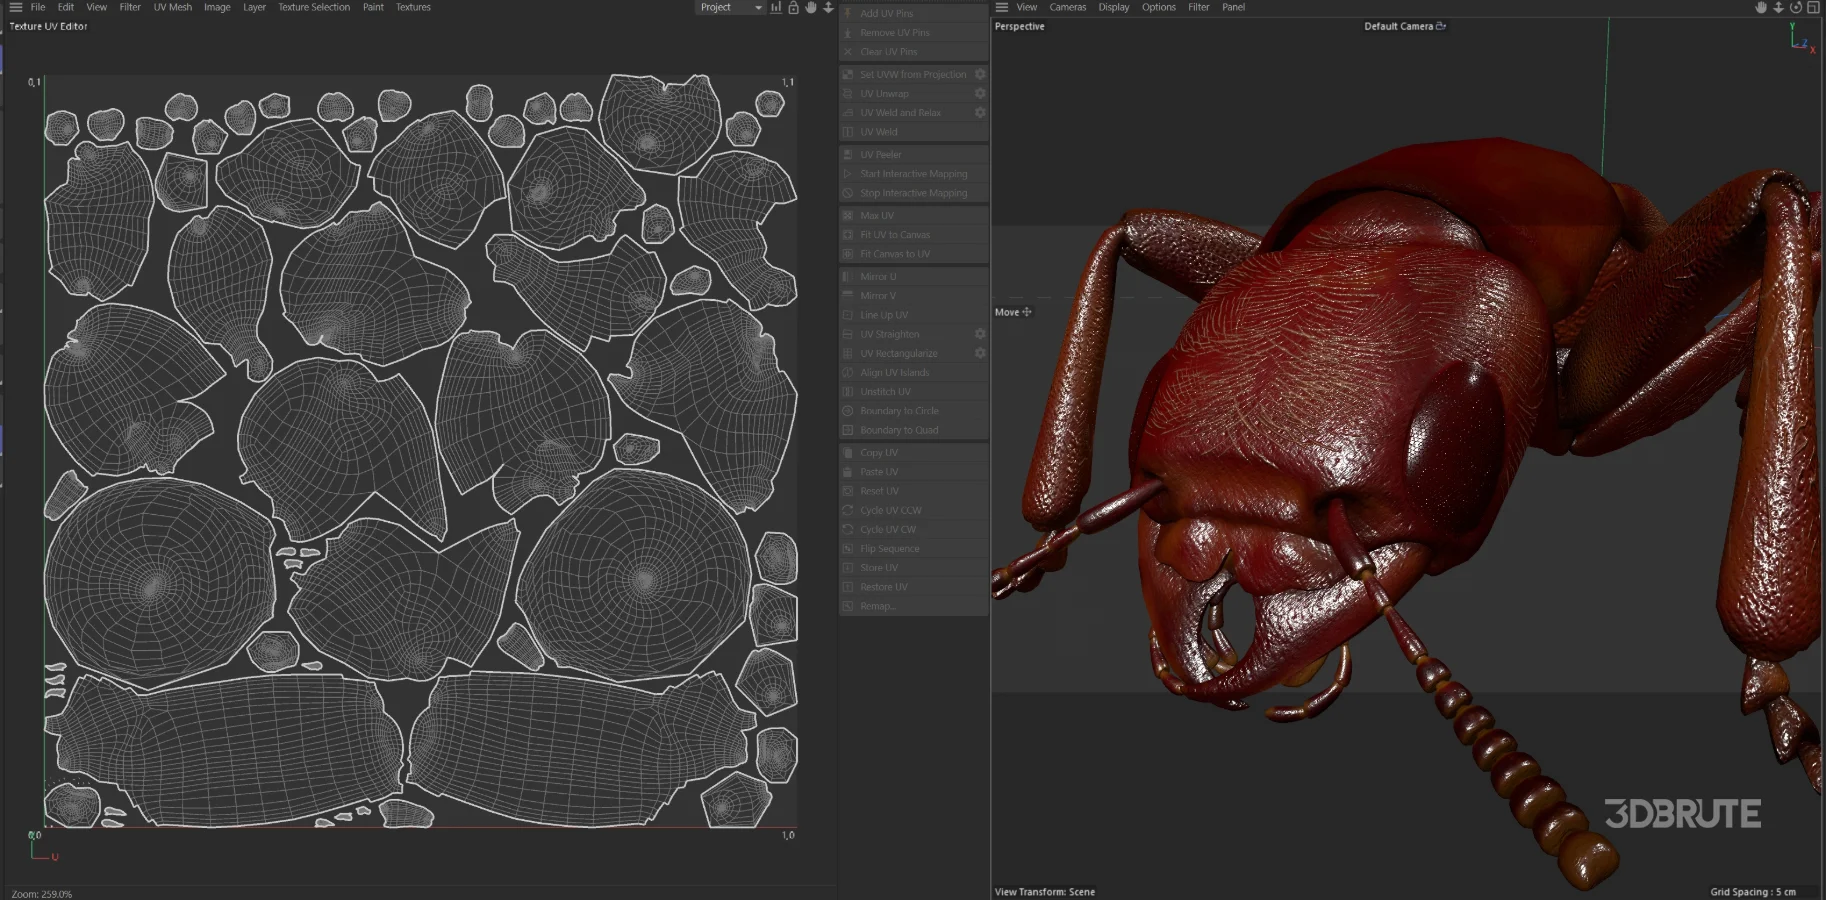Open the Edit menu
Screen dimensions: 1826x900
[x=66, y=7]
